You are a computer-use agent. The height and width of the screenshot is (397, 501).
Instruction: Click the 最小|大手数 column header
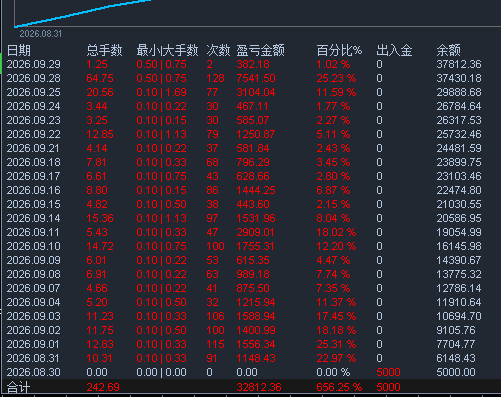click(167, 51)
